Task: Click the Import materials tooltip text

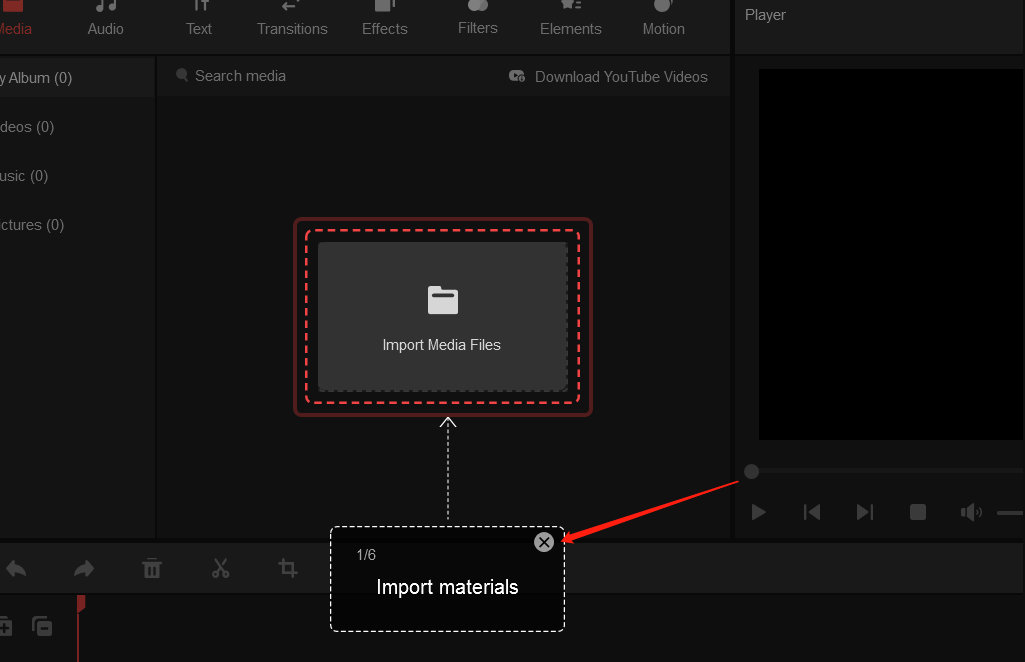Action: tap(447, 587)
